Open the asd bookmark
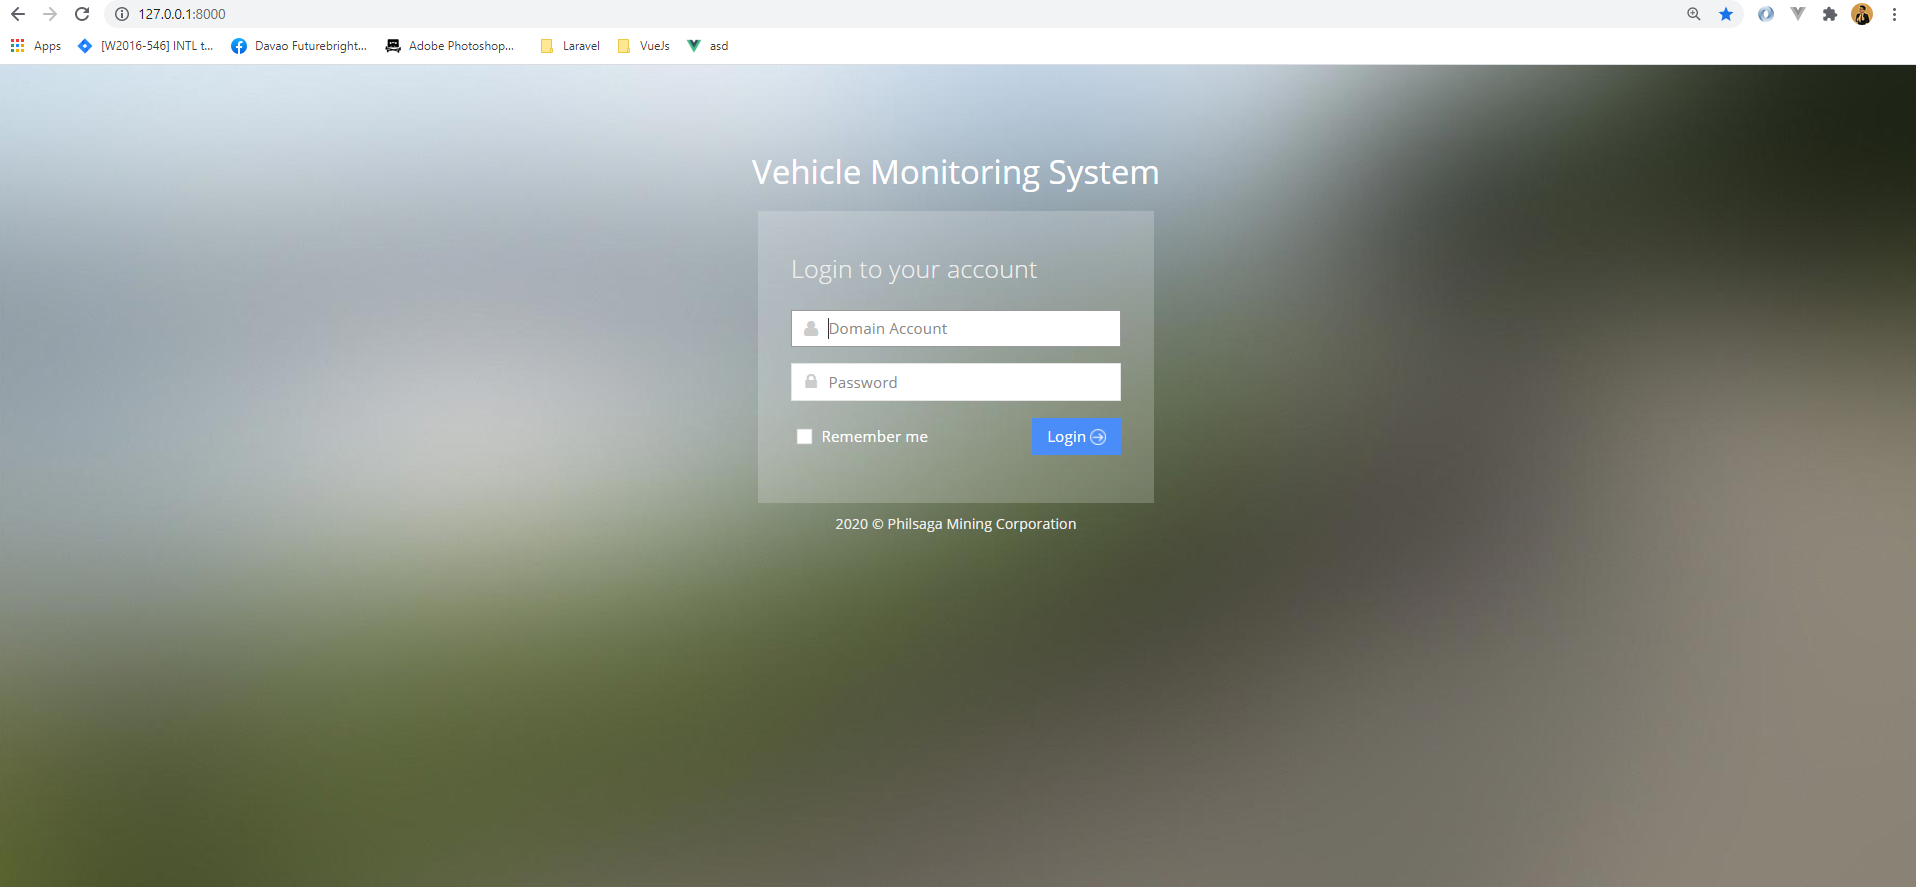The width and height of the screenshot is (1916, 887). pyautogui.click(x=708, y=46)
